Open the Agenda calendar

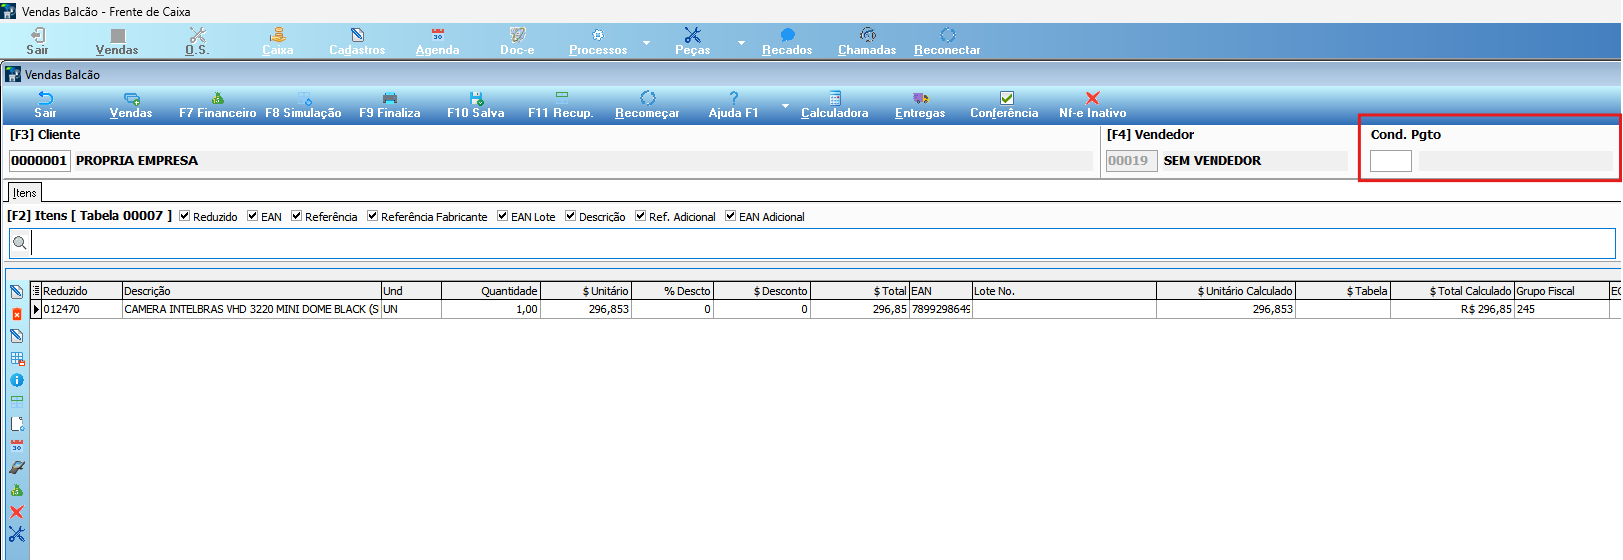(x=437, y=41)
